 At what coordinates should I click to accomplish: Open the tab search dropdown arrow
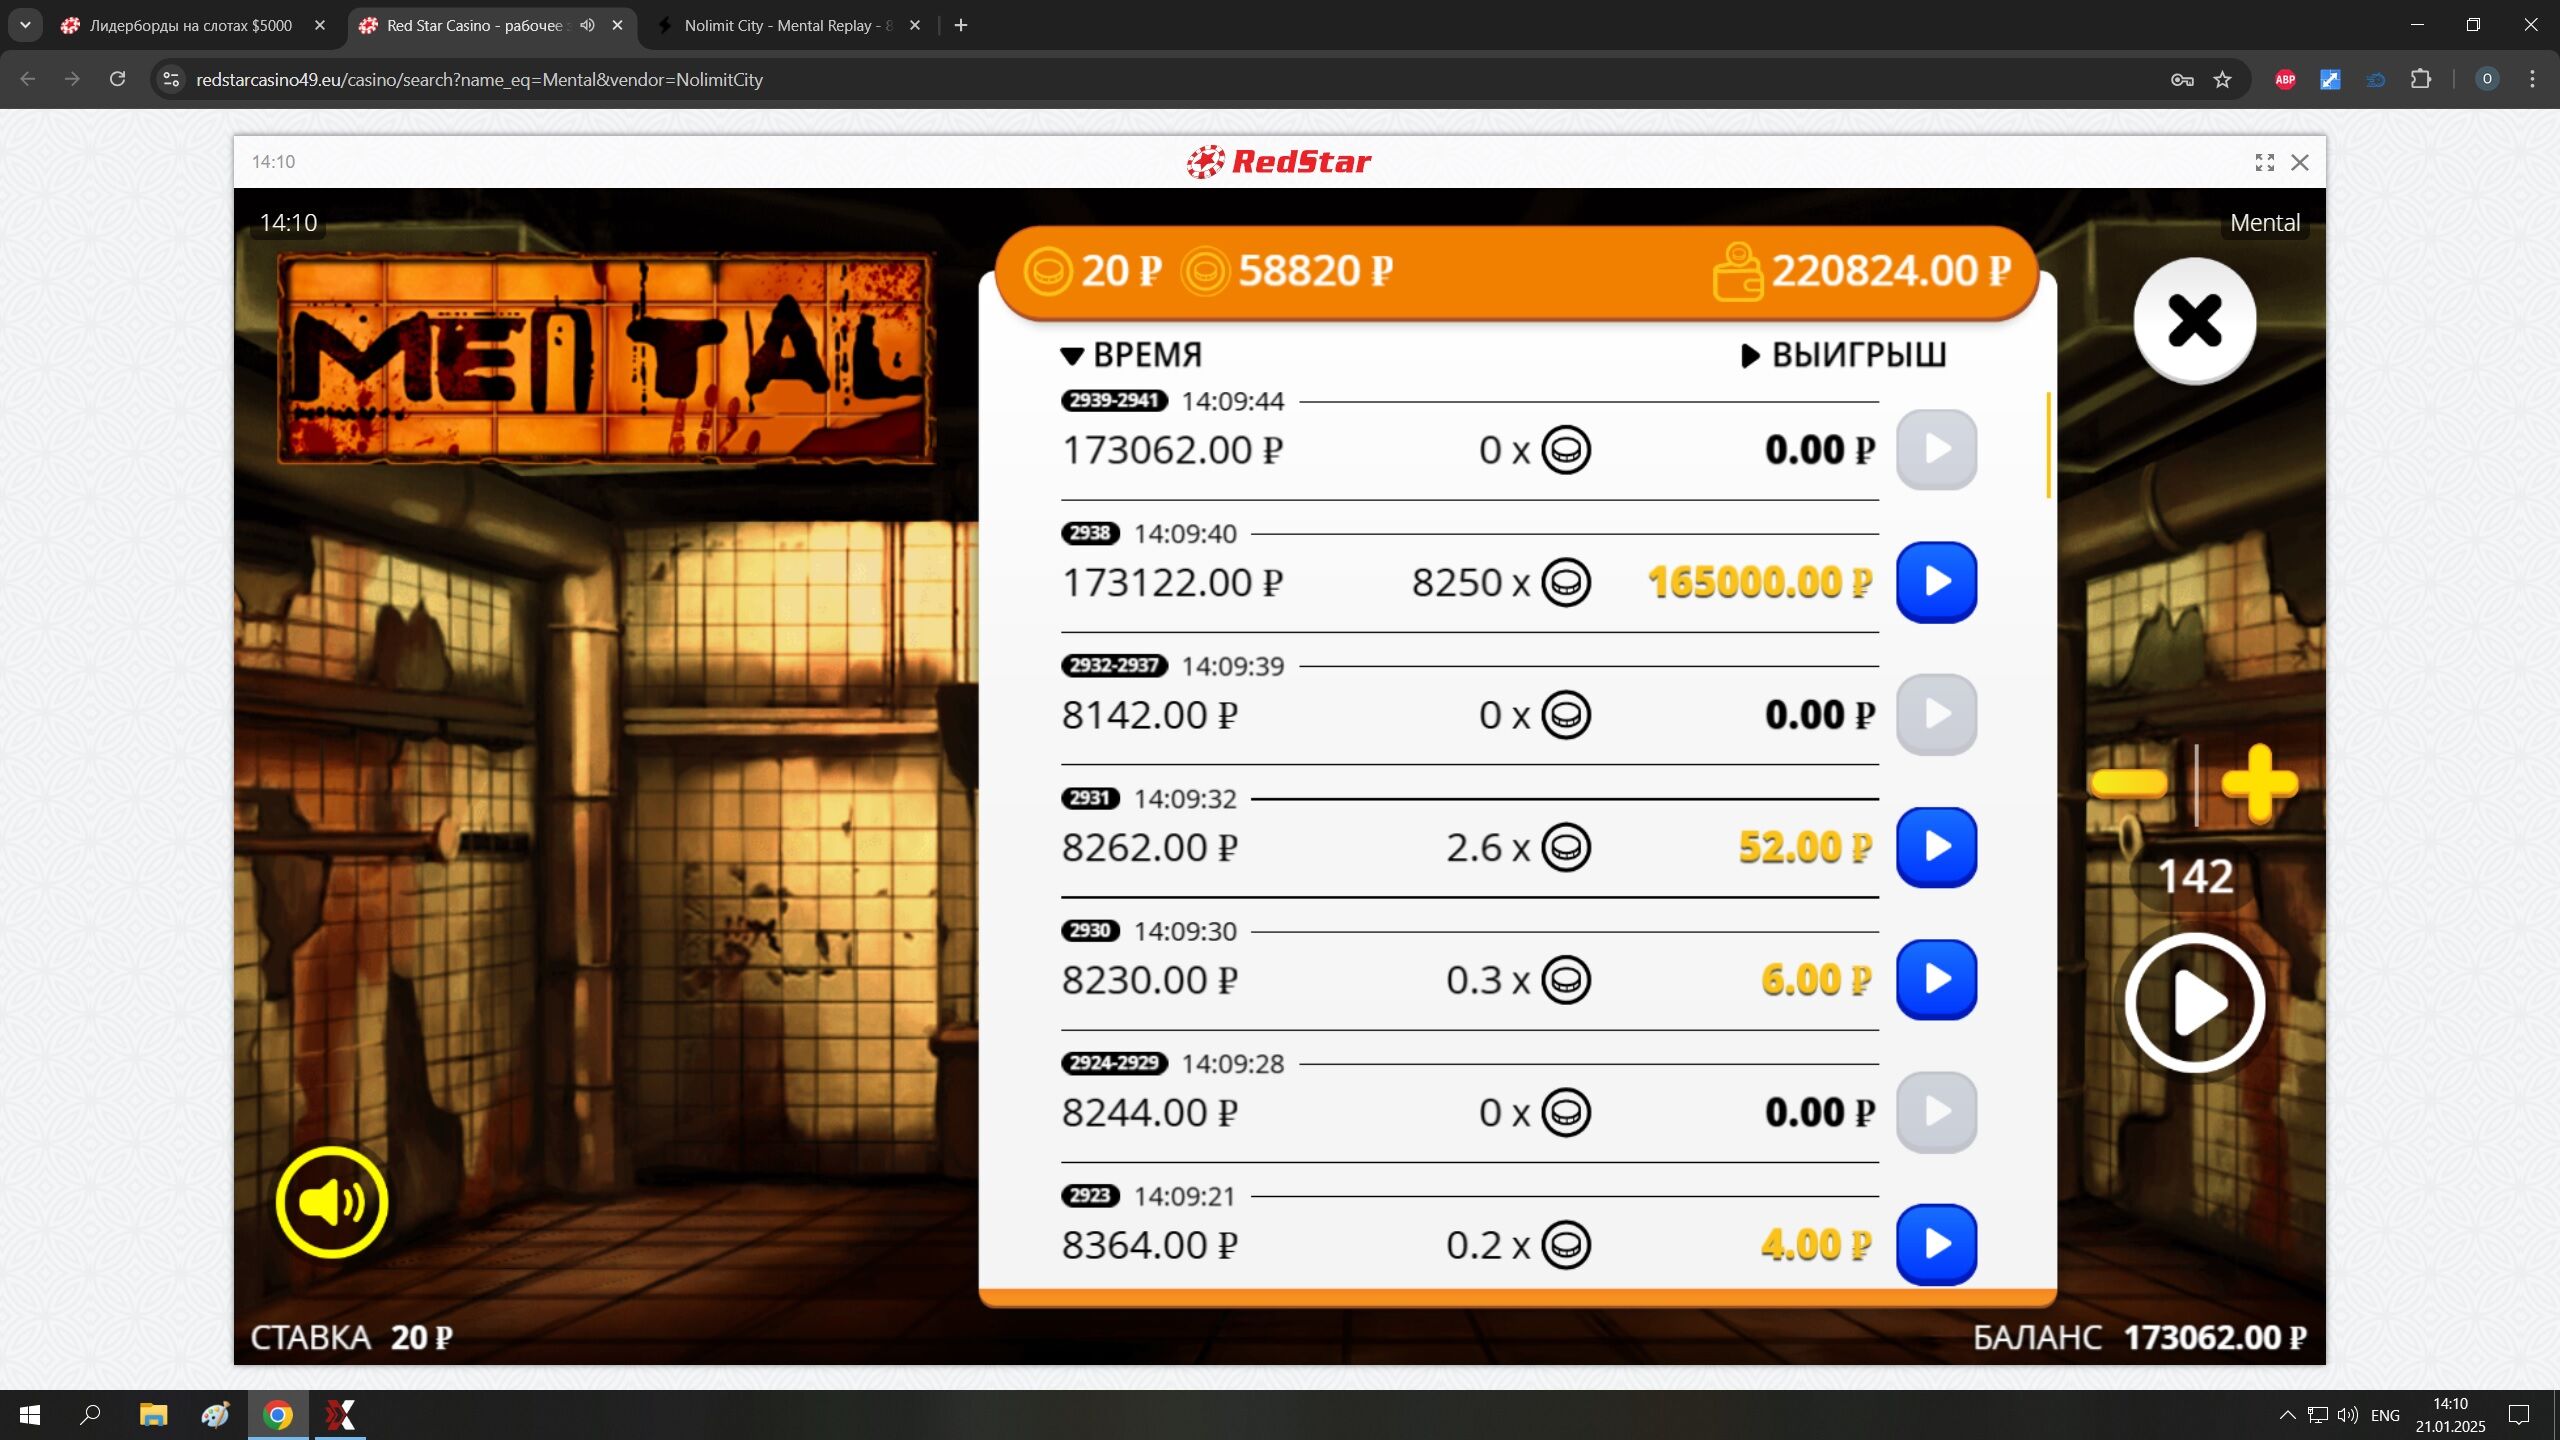[x=25, y=25]
